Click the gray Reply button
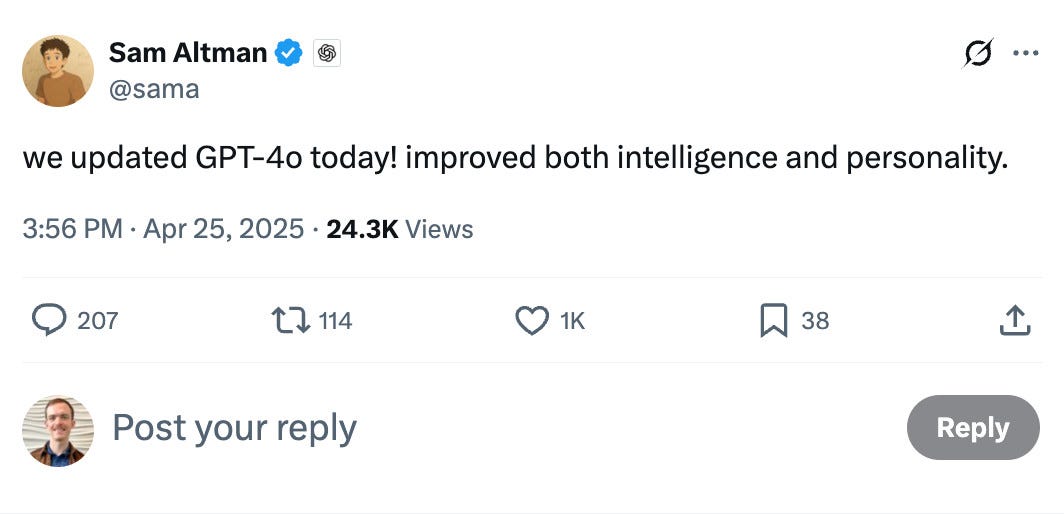Viewport: 1064px width, 514px height. 973,428
